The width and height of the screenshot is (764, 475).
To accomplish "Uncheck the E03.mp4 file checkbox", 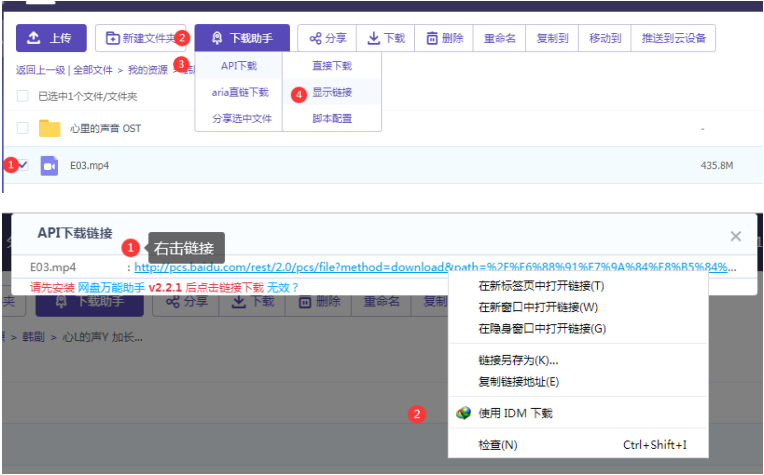I will click(22, 165).
